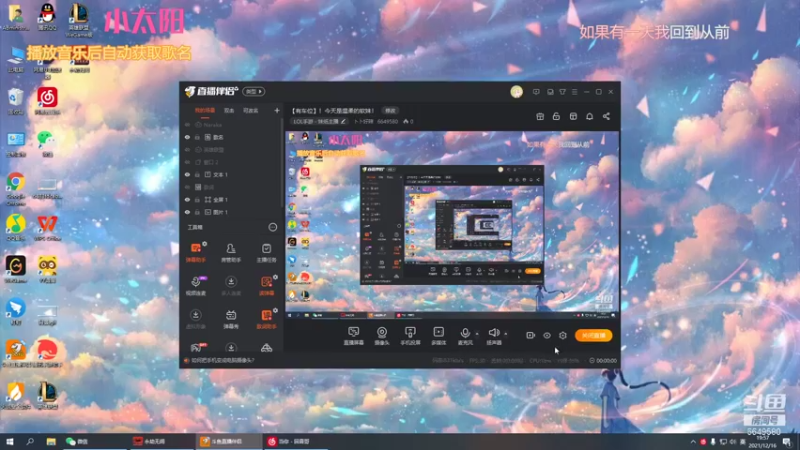Switch to the 我的场景 scene tab

205,111
